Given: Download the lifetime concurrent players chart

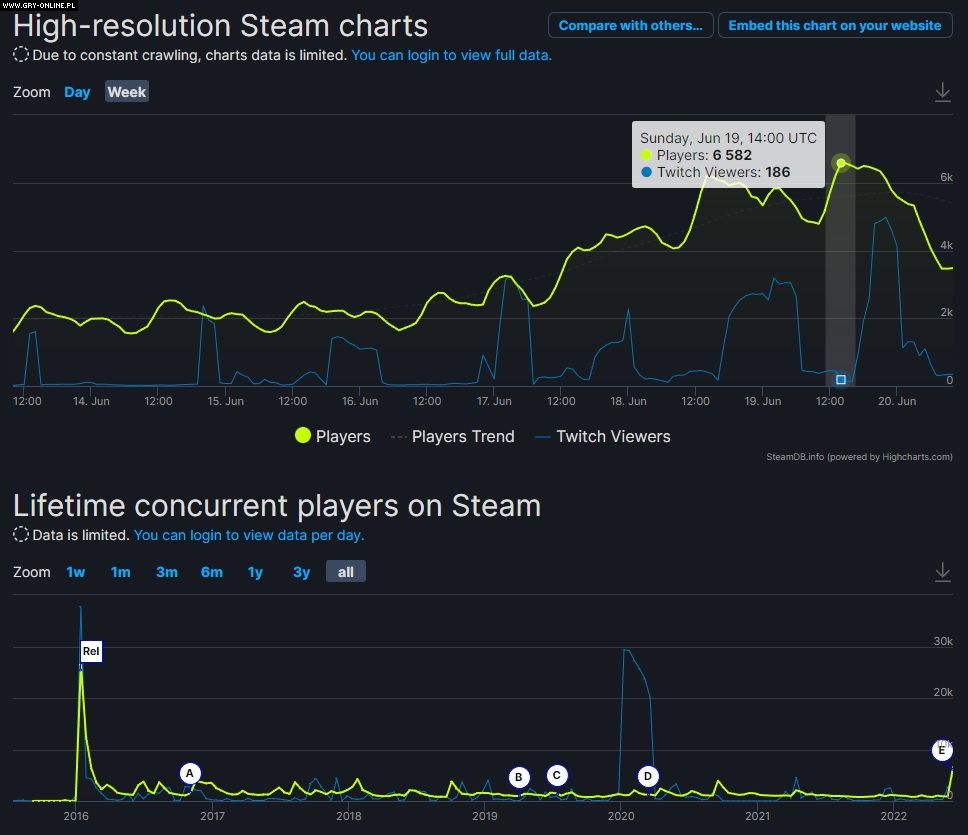Looking at the screenshot, I should [942, 572].
